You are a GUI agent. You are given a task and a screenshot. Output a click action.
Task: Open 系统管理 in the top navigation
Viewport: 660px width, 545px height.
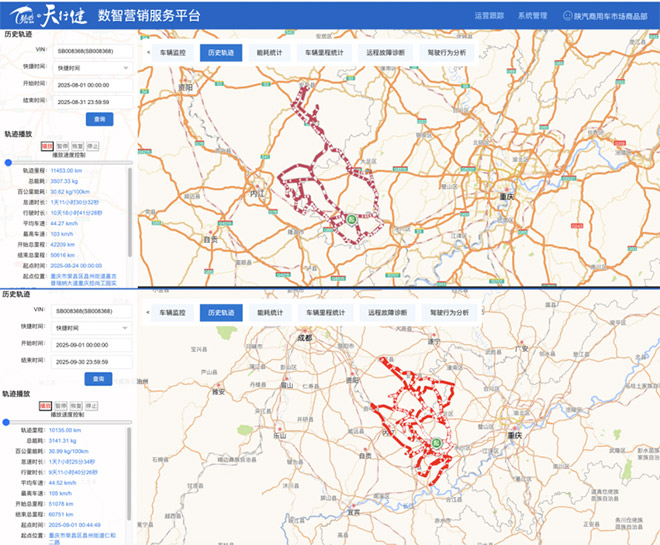532,16
